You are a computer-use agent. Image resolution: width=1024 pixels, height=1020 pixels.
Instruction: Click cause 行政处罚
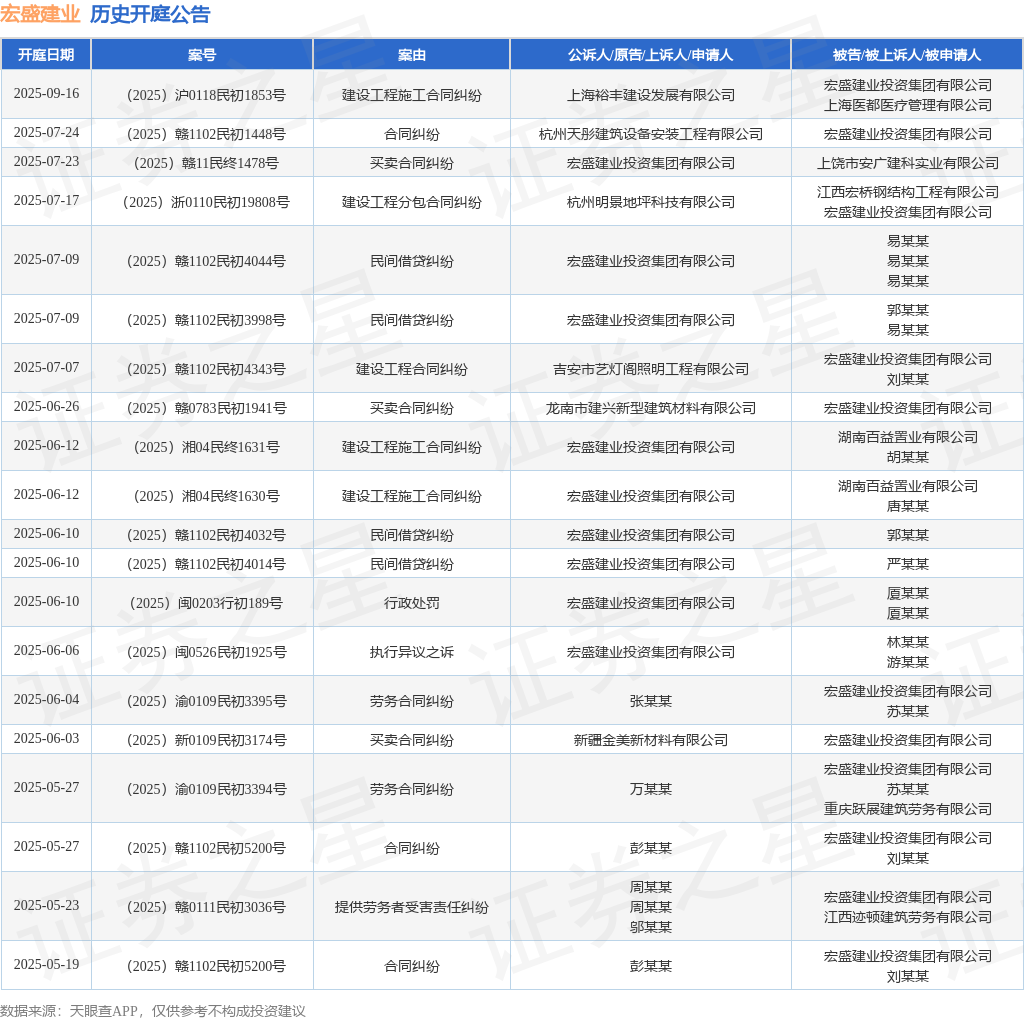coord(411,603)
